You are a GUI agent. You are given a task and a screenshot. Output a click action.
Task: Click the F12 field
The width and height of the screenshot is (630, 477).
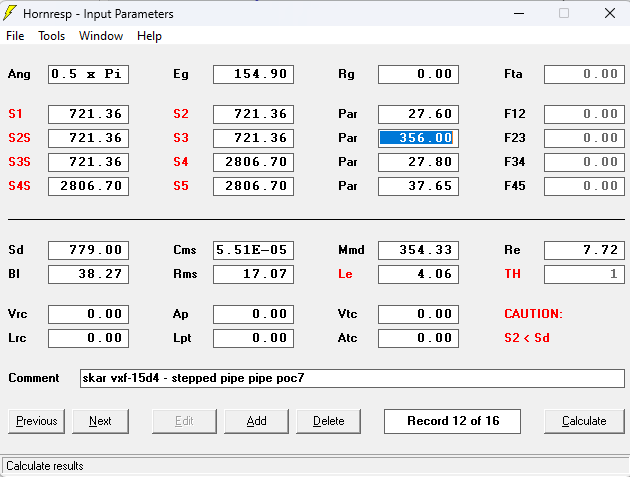coord(584,114)
